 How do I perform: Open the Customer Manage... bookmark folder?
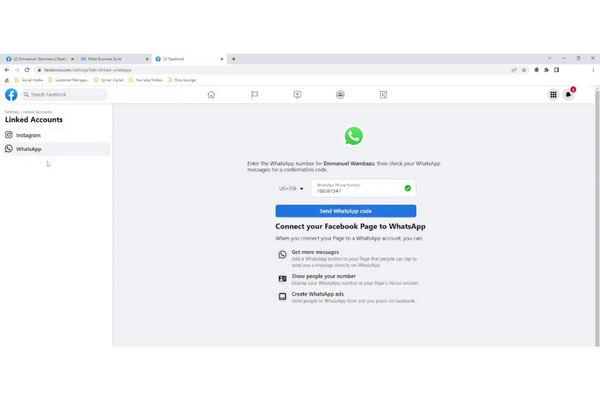pyautogui.click(x=68, y=80)
